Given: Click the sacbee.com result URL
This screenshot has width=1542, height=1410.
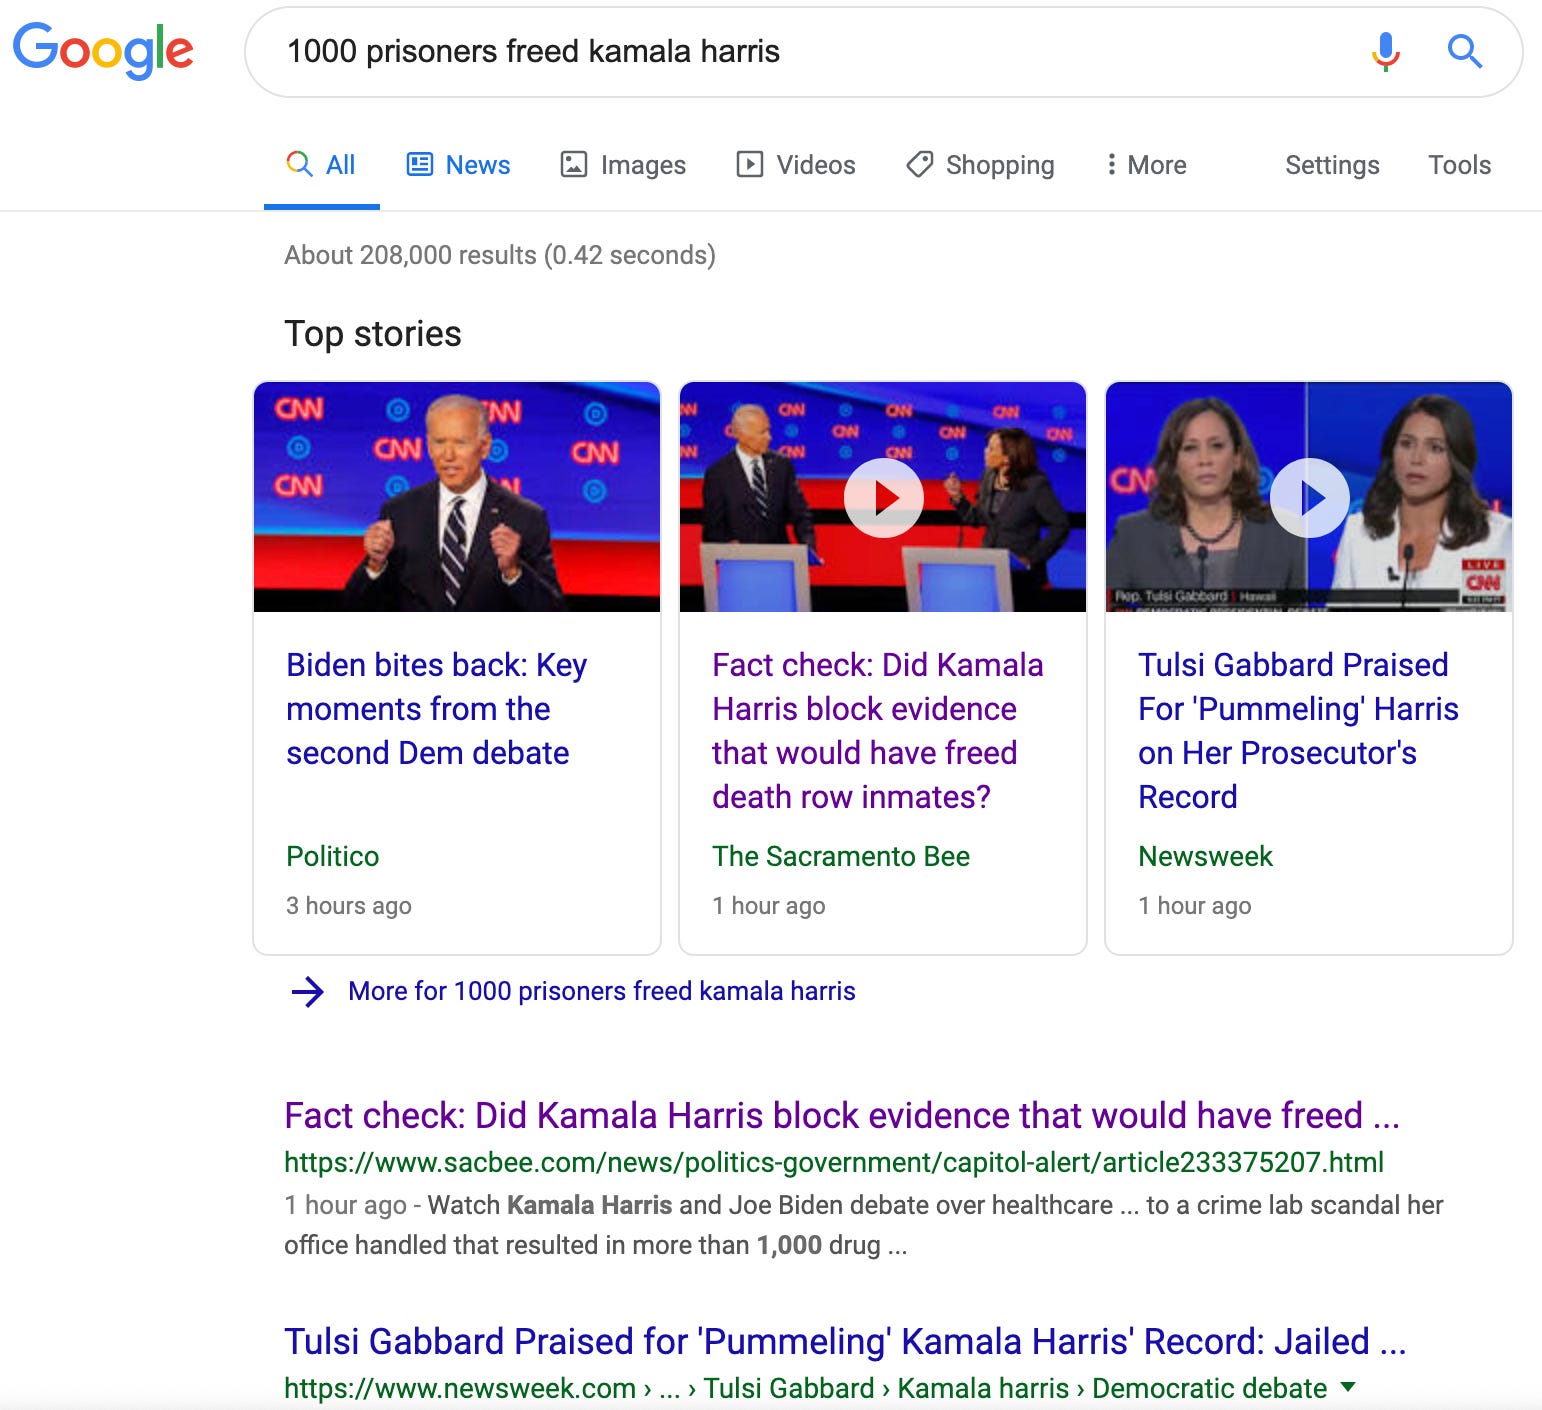Looking at the screenshot, I should [834, 1162].
